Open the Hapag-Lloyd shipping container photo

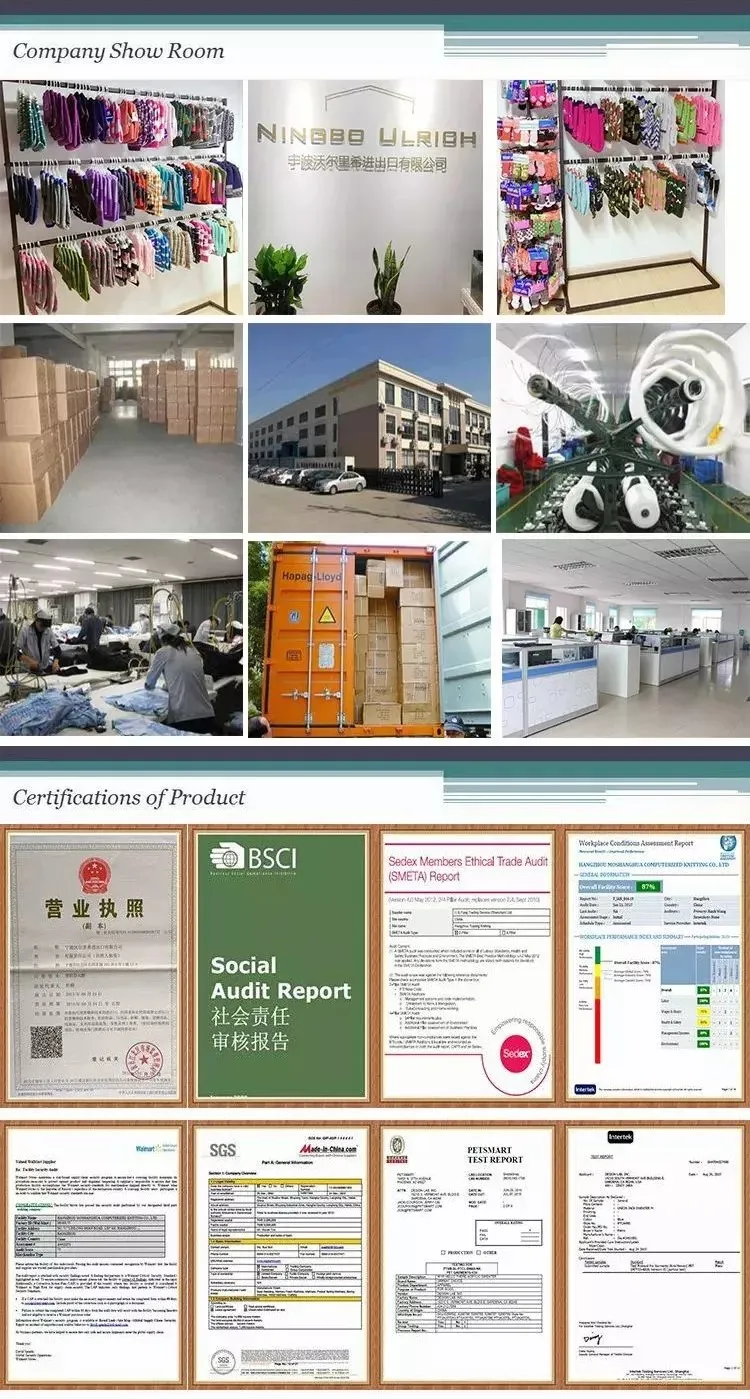click(x=369, y=638)
